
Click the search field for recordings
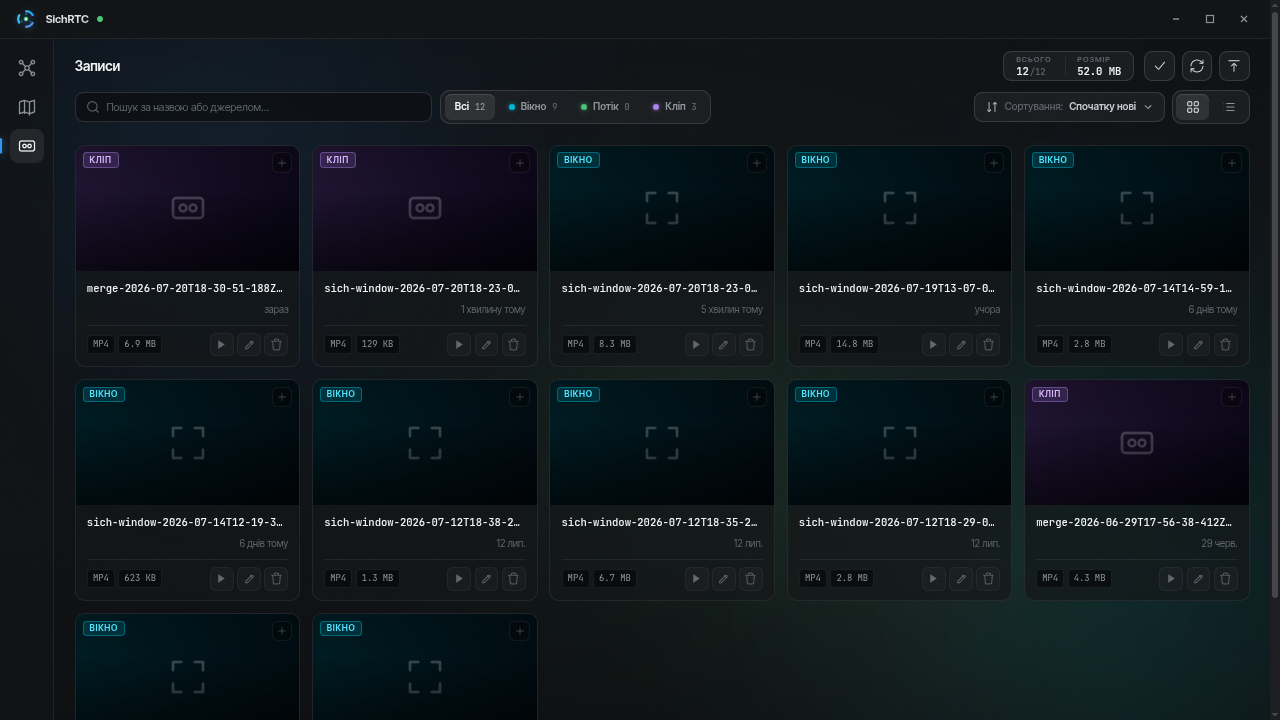(x=253, y=107)
